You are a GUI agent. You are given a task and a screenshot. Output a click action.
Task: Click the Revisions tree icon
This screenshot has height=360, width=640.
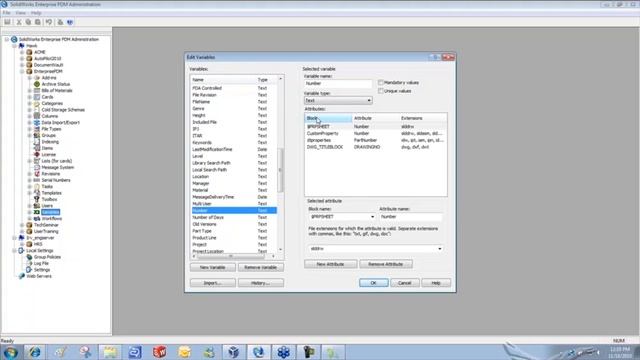(x=37, y=173)
